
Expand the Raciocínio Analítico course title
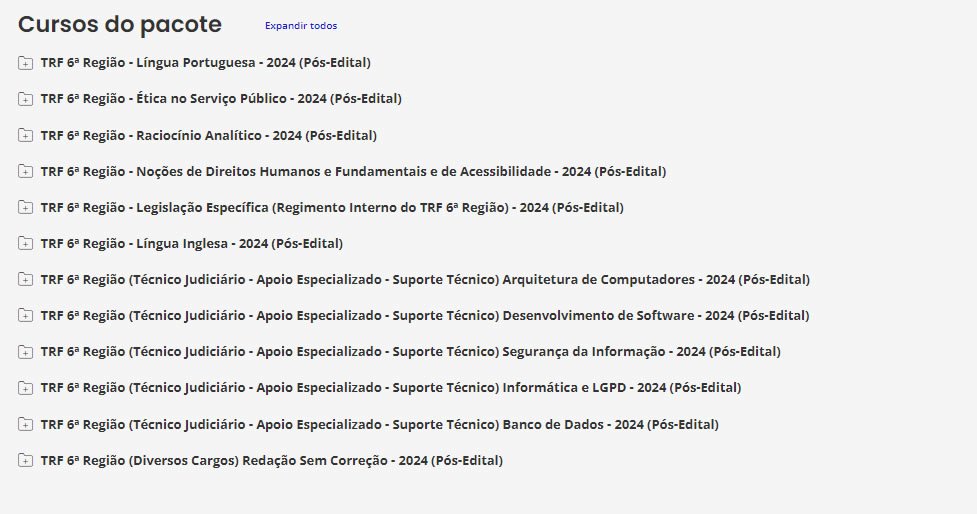point(208,135)
